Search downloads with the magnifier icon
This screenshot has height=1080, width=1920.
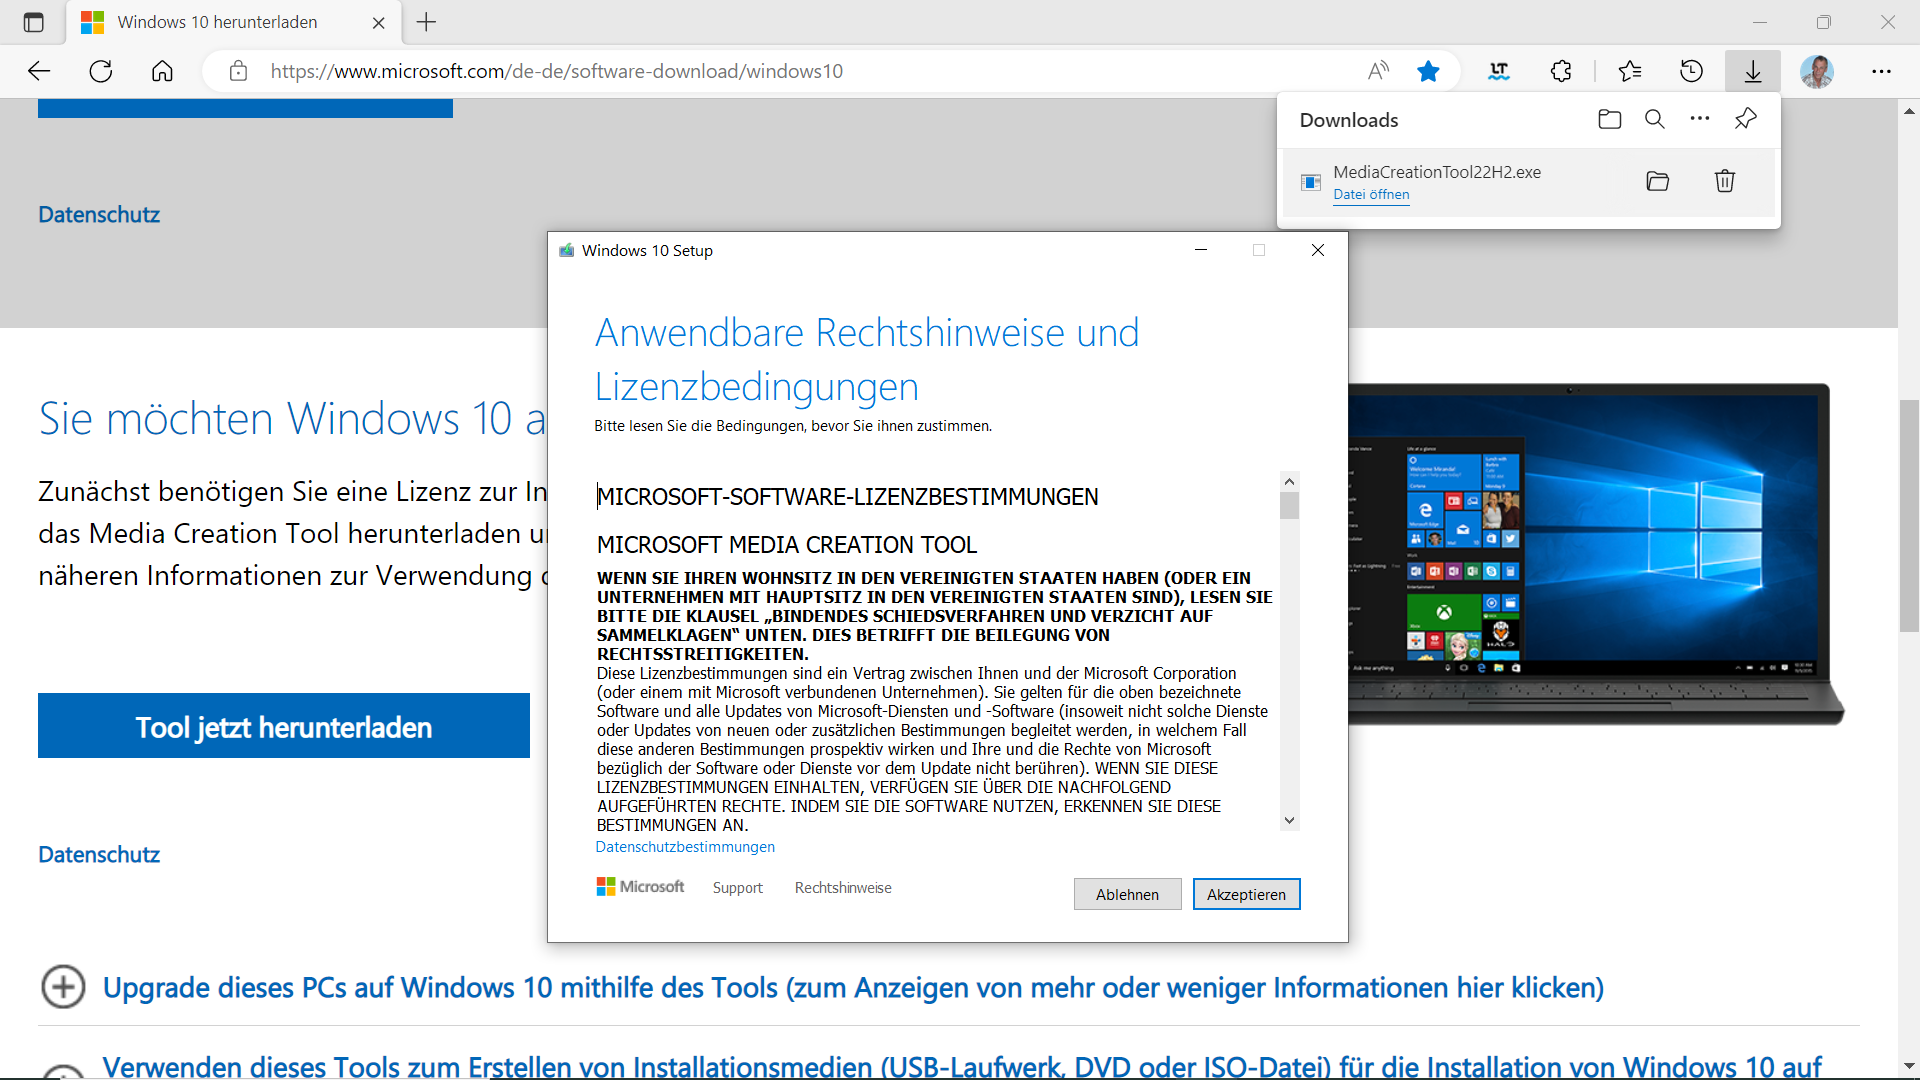click(x=1655, y=120)
